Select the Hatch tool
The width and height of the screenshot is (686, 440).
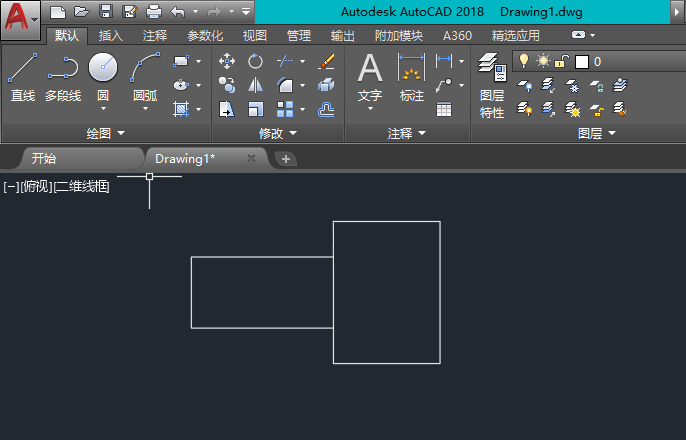coord(181,109)
